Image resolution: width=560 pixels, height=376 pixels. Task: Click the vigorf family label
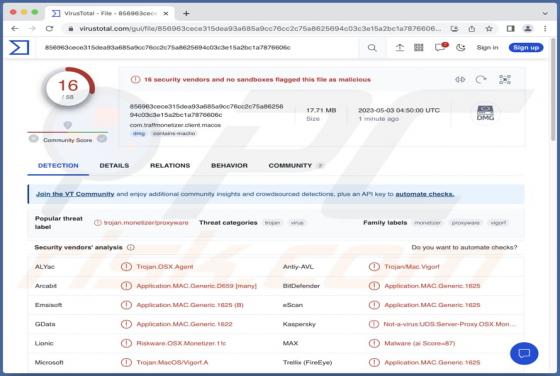tap(498, 223)
